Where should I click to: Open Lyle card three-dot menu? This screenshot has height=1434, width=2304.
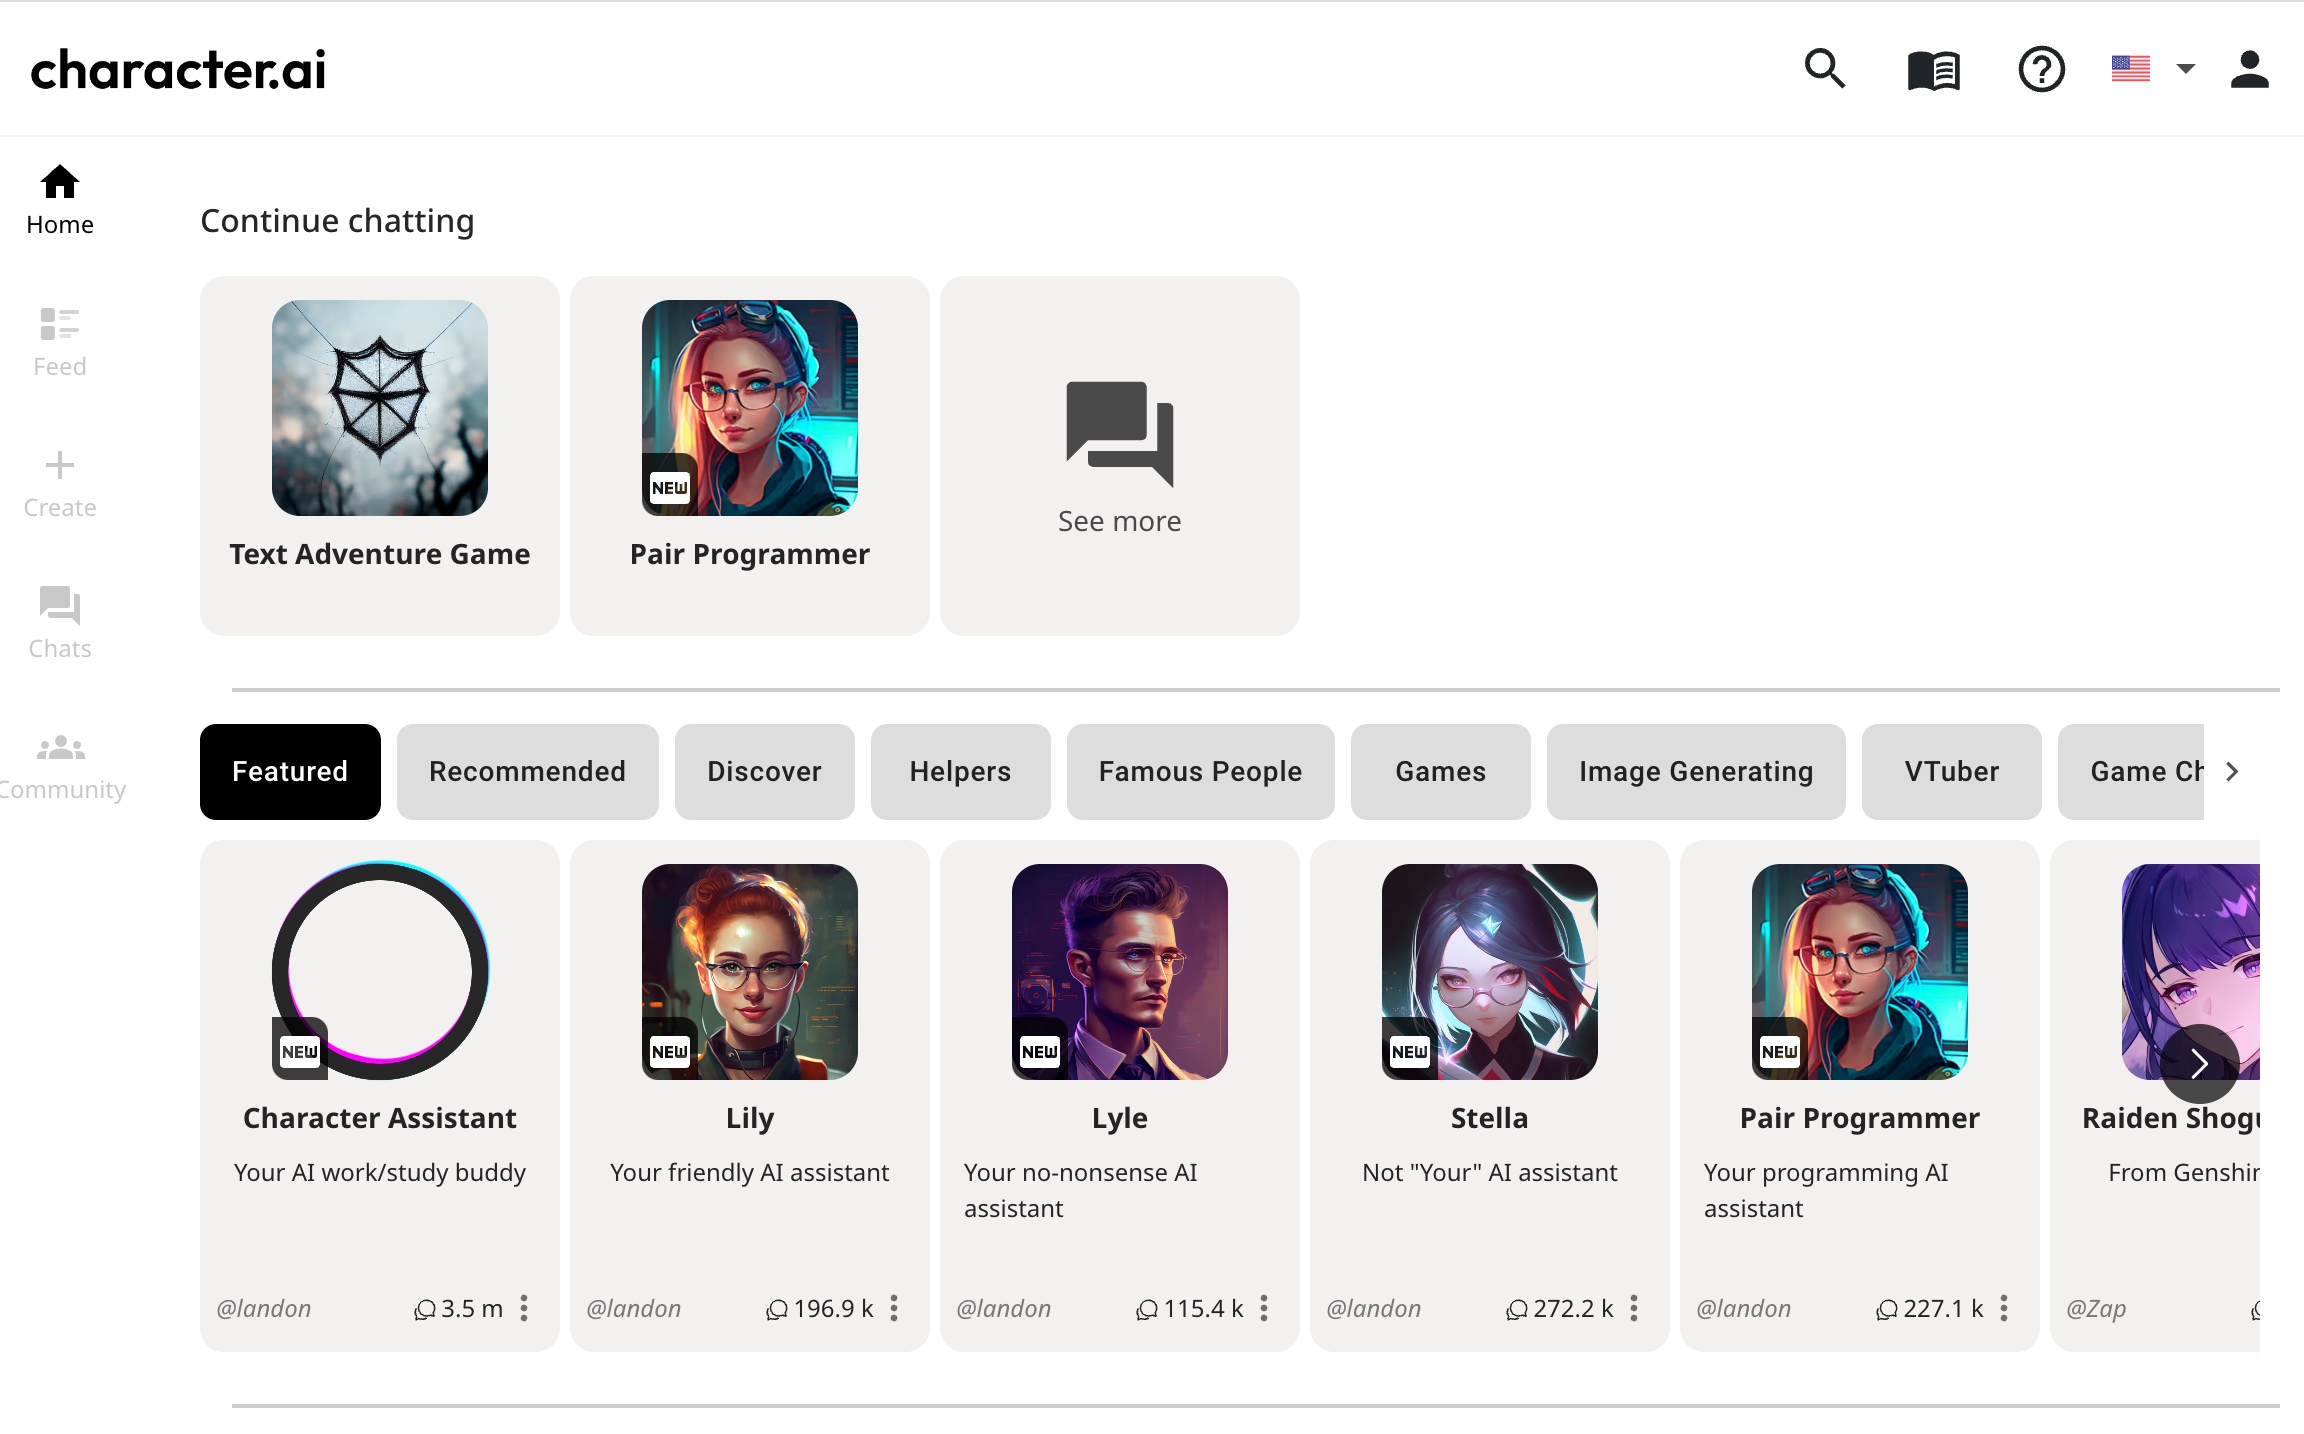coord(1264,1308)
